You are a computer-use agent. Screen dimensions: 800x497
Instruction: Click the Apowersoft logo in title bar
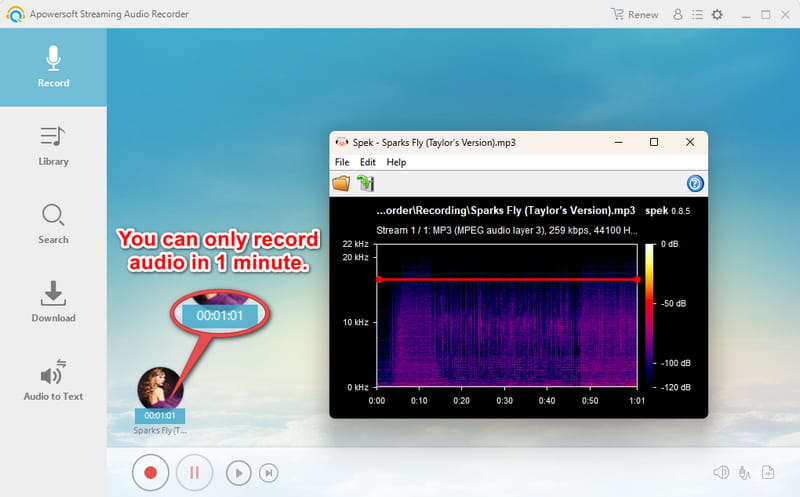(15, 14)
